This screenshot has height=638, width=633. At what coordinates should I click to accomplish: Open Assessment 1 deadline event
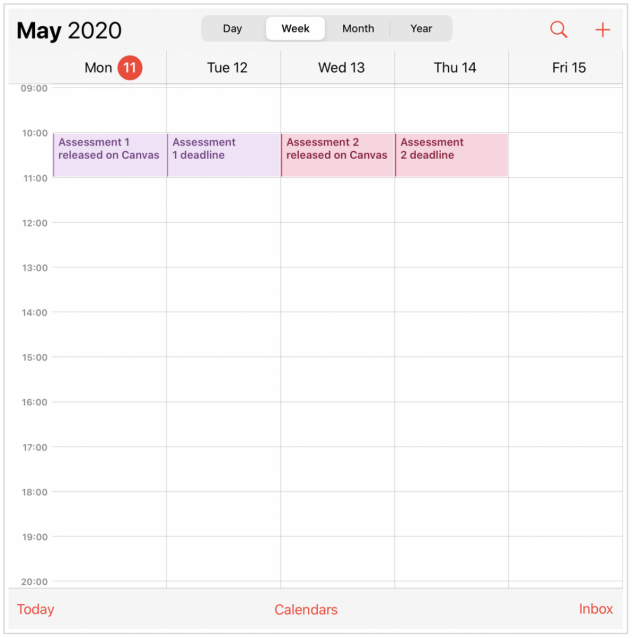pos(223,155)
